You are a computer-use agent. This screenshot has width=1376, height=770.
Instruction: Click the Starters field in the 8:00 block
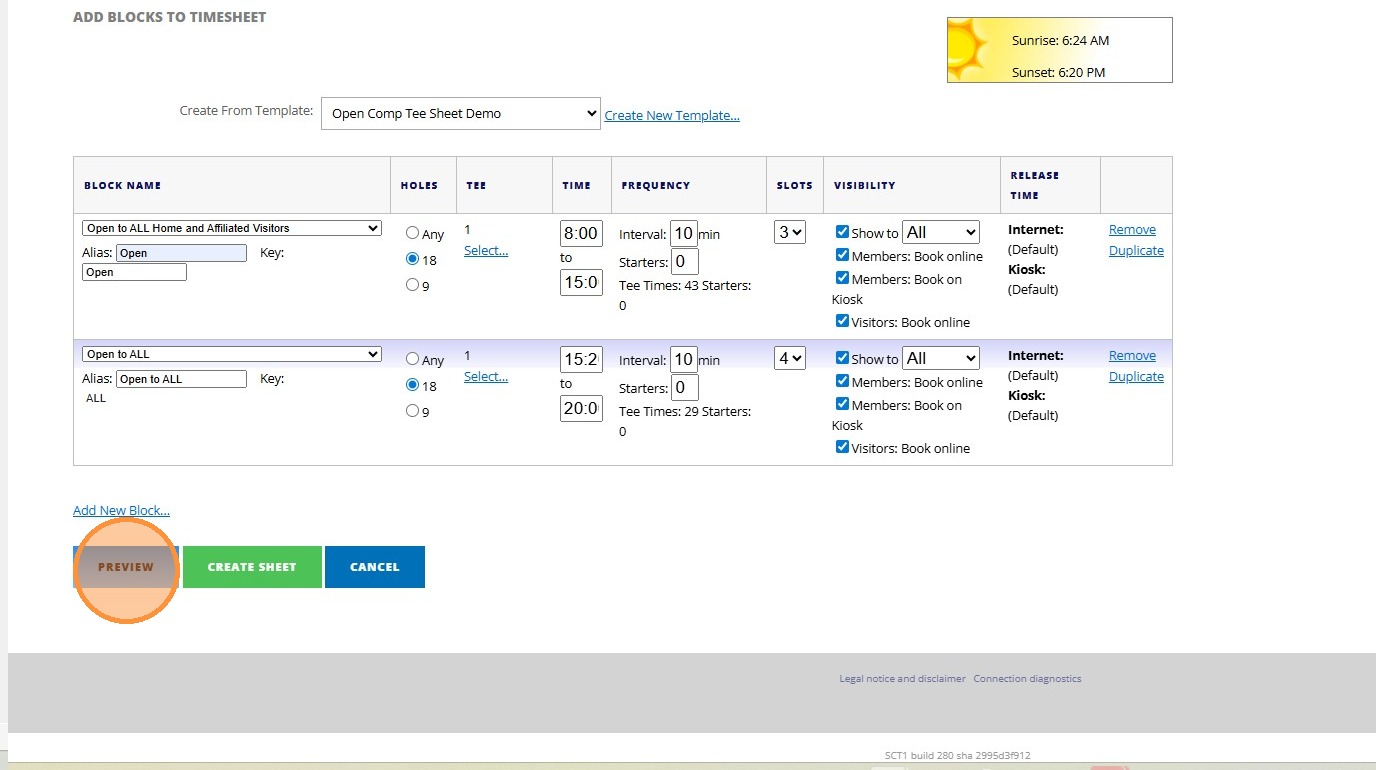(x=685, y=262)
